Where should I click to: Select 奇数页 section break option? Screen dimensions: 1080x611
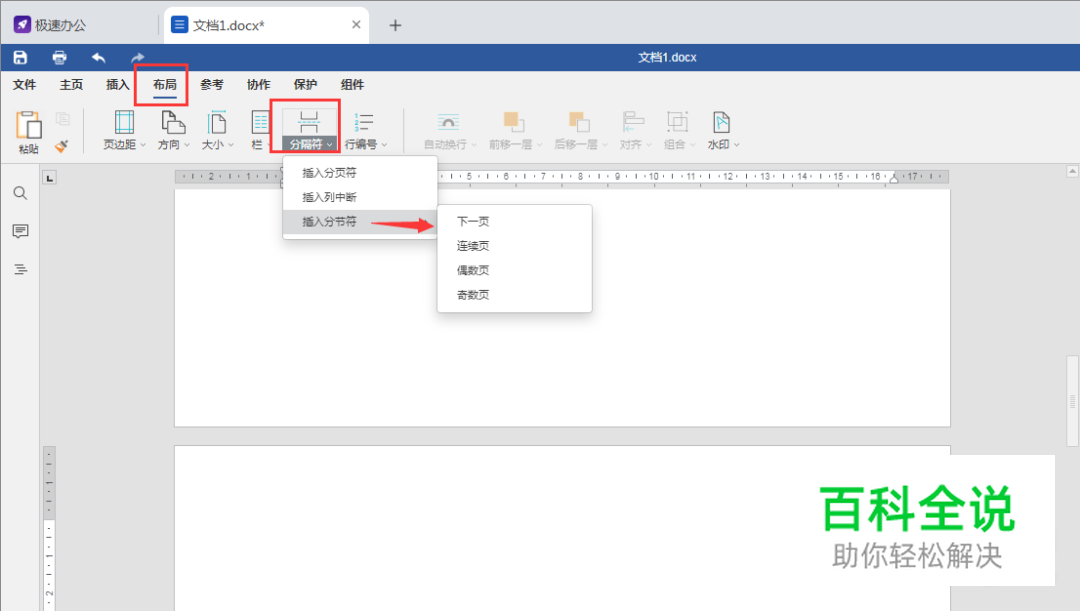(472, 294)
